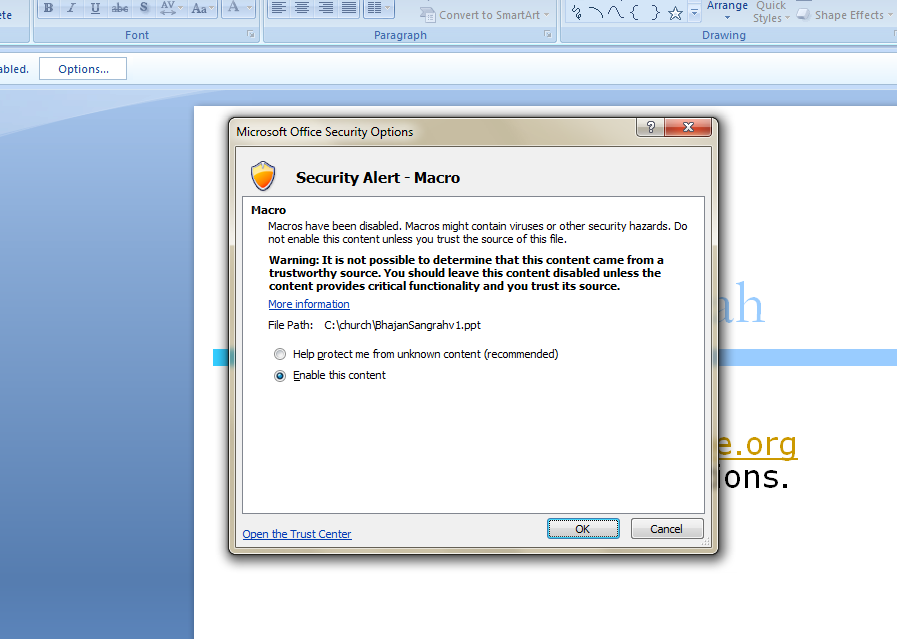897x639 pixels.
Task: Click the Options... button in message bar
Action: pos(83,69)
